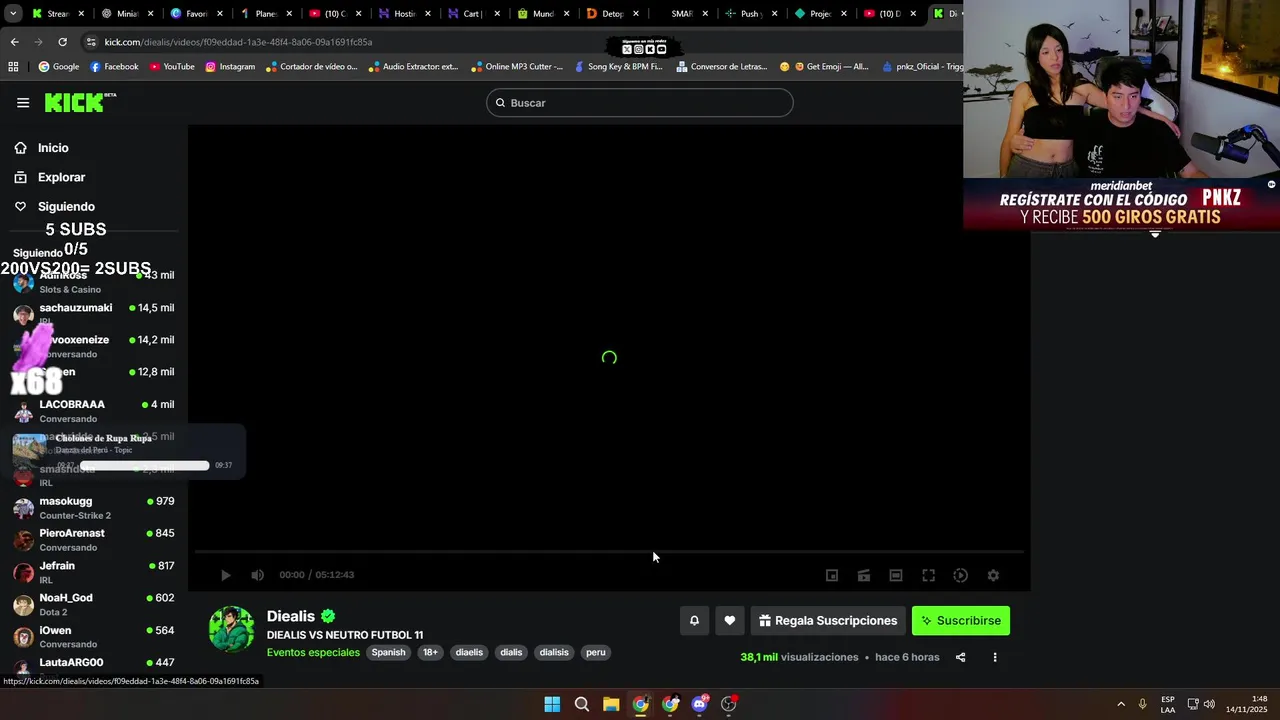Select the Spanish tag

[x=388, y=652]
